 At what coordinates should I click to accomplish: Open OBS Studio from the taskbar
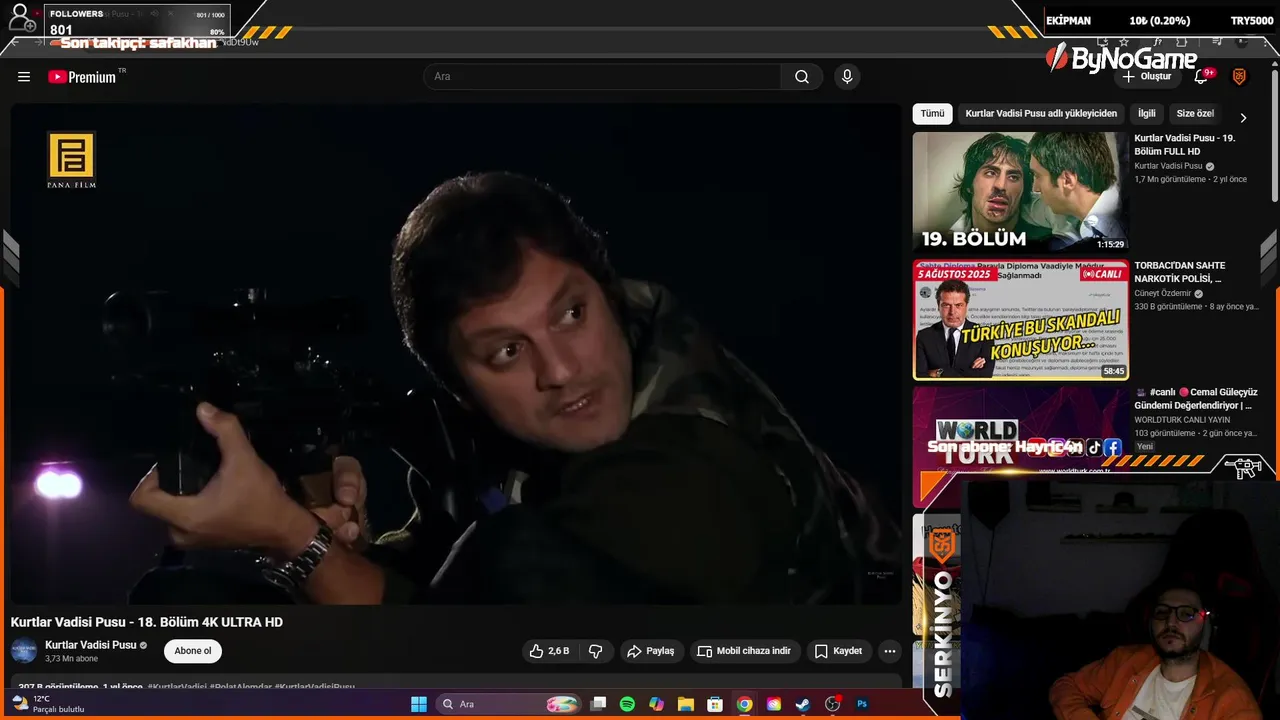(x=832, y=704)
